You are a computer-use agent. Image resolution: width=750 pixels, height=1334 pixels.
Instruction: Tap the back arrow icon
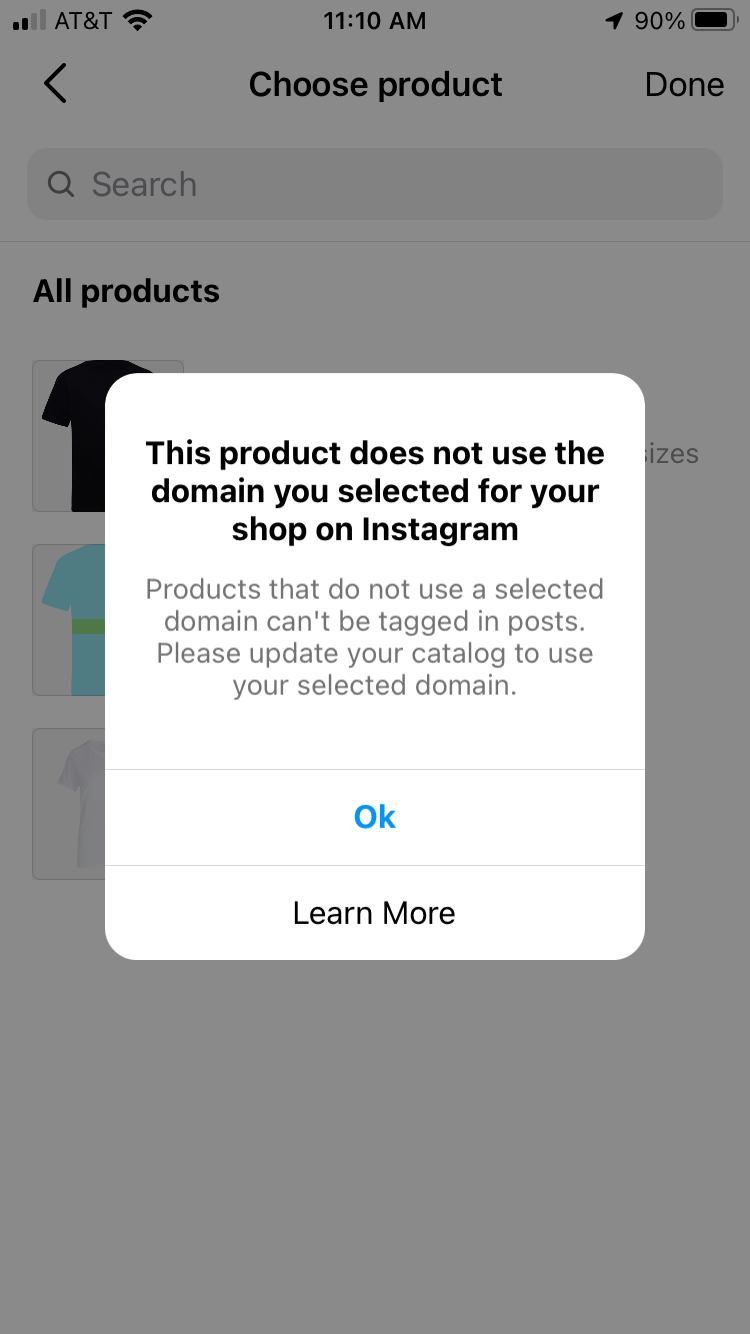coord(55,84)
